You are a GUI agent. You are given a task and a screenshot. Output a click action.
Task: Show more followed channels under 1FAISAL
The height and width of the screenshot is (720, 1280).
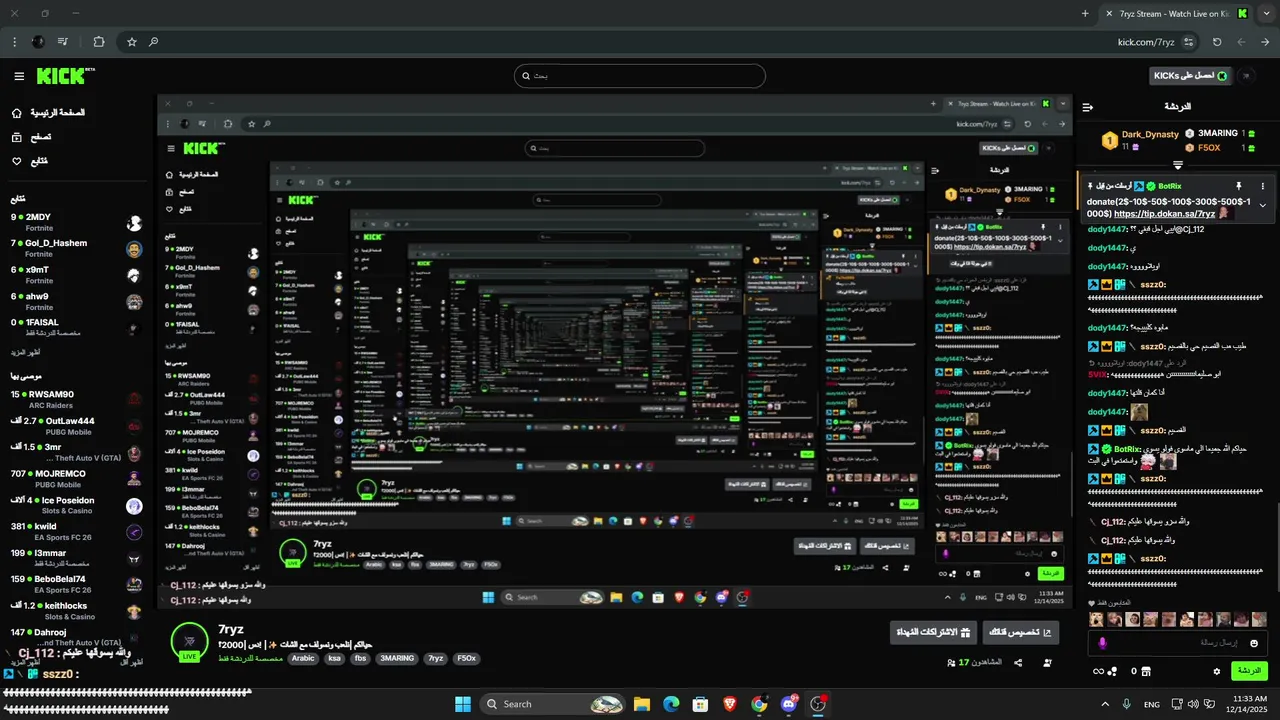(25, 352)
